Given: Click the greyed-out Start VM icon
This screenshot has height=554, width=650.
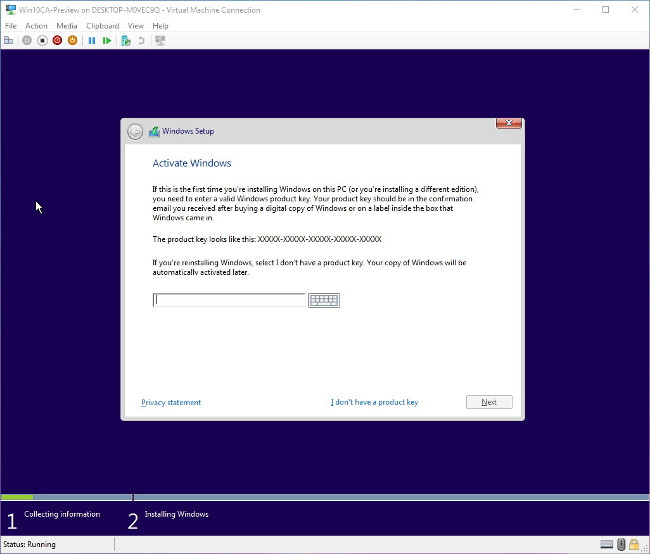Looking at the screenshot, I should [x=27, y=41].
